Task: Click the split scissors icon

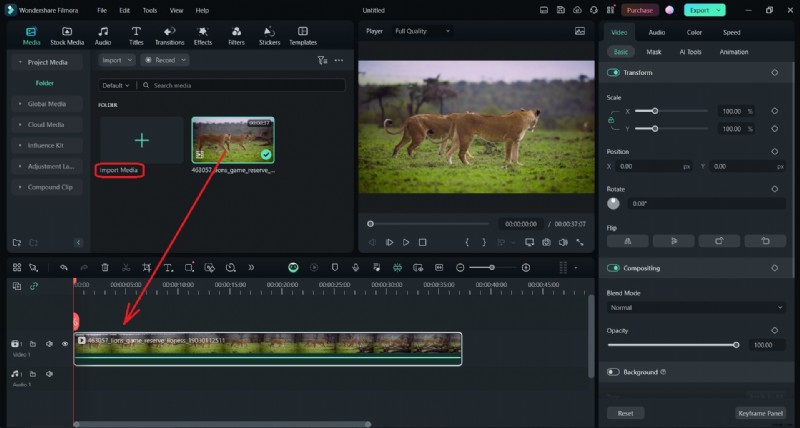Action: click(x=126, y=267)
